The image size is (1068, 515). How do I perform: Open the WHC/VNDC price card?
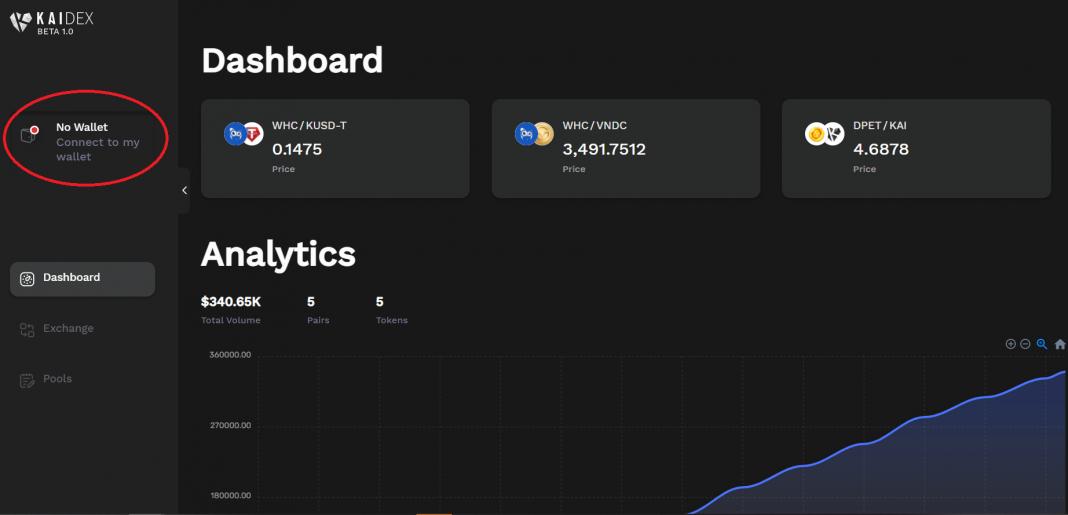[x=625, y=148]
